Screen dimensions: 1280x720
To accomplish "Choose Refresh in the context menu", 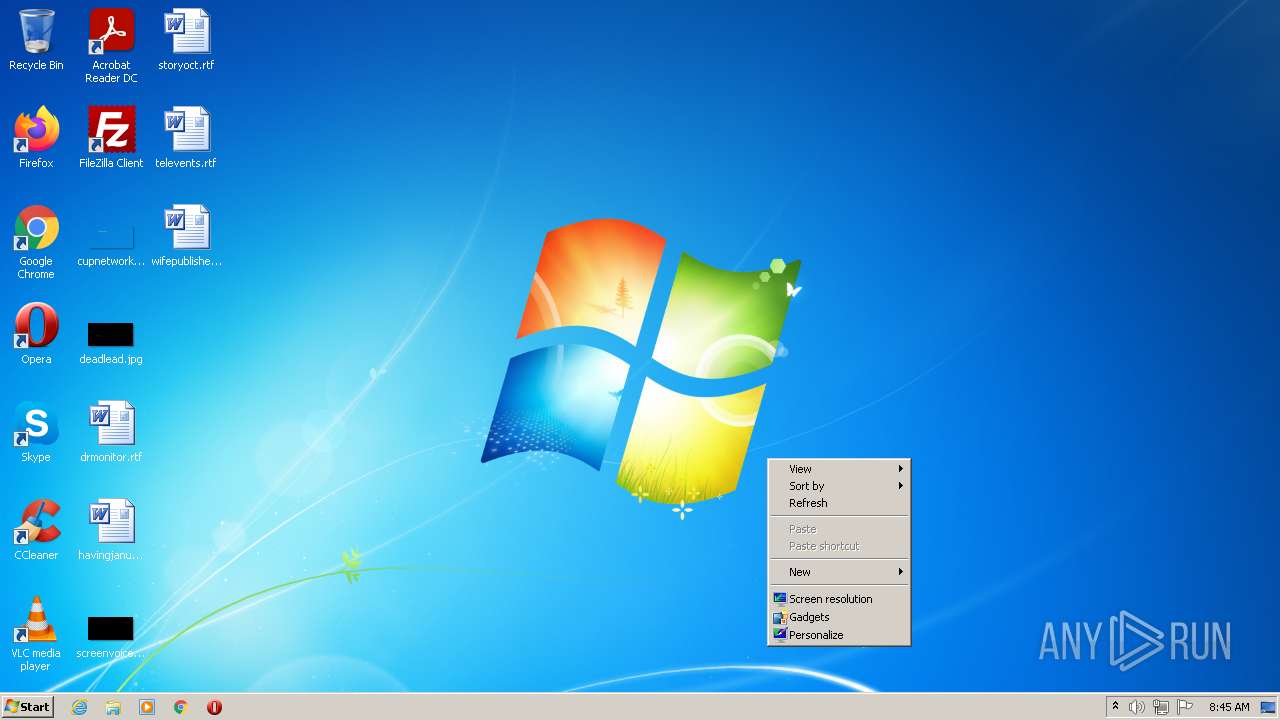I will (839, 503).
